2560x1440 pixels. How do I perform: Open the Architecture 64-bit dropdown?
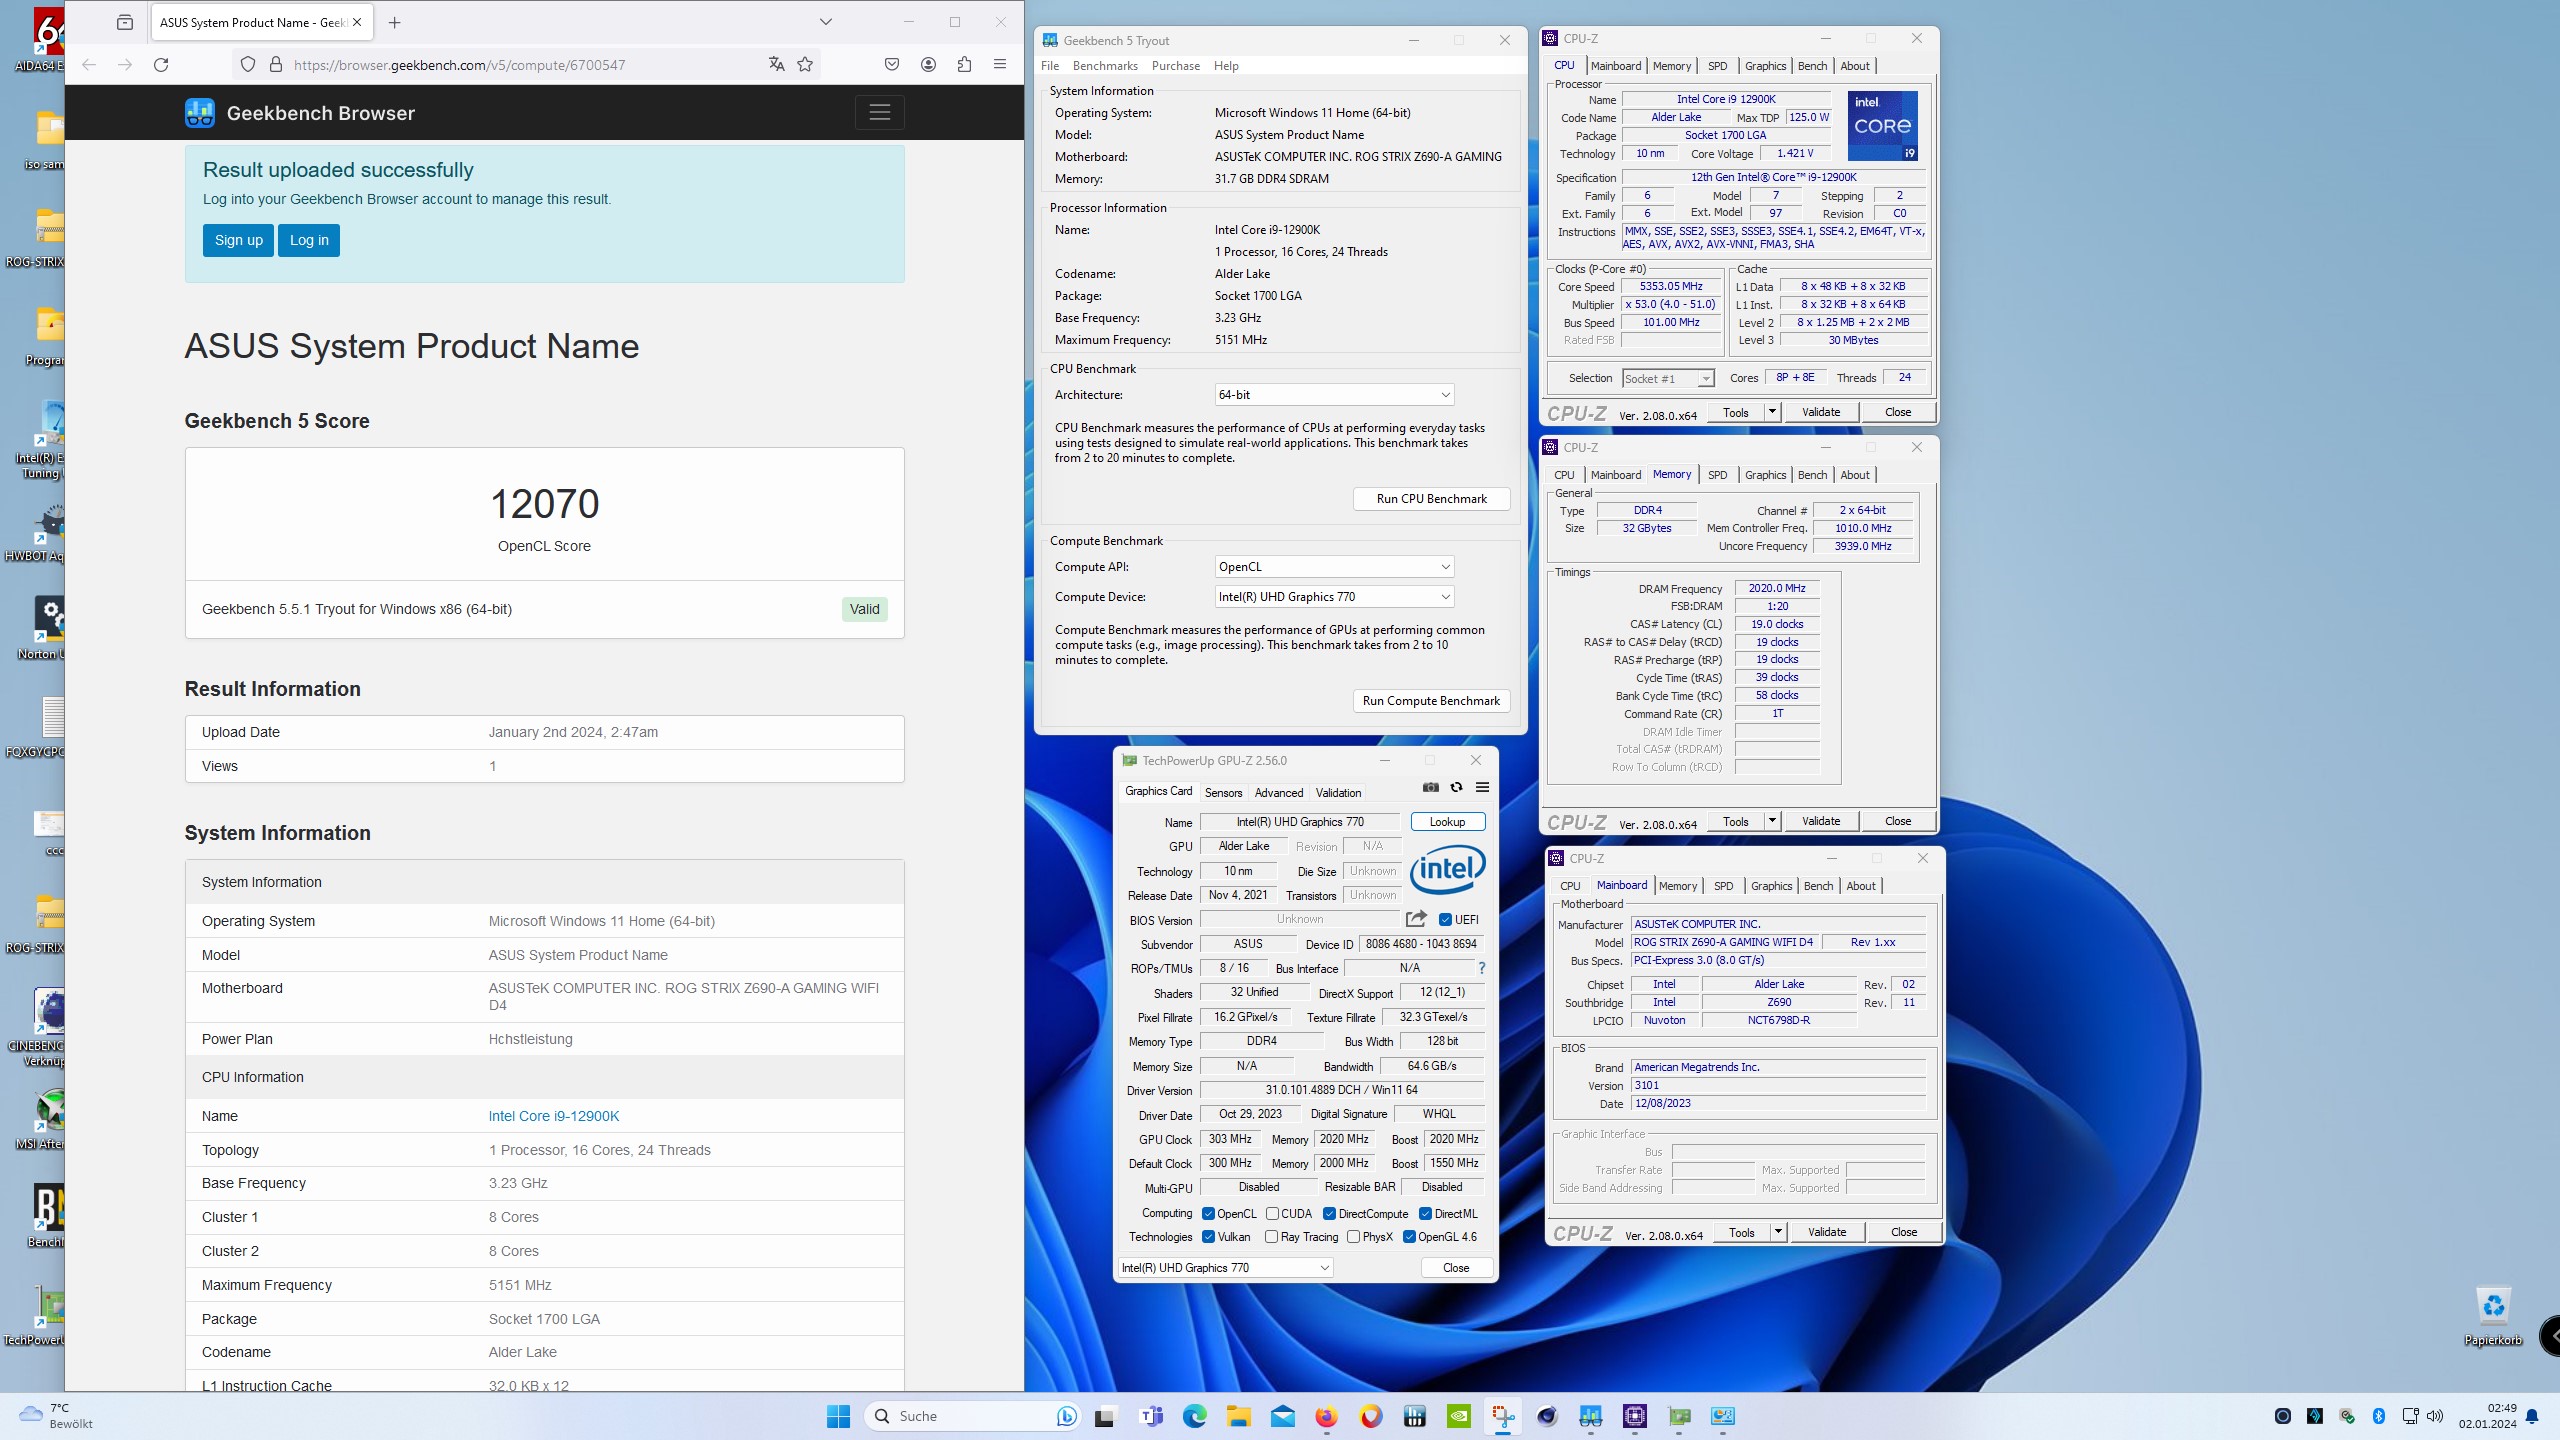pos(1334,394)
